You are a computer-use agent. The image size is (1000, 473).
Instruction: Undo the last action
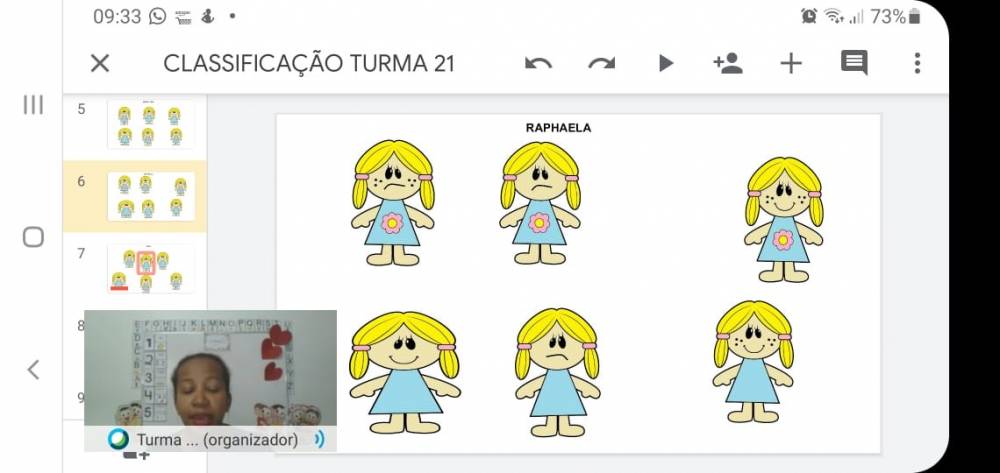(x=538, y=64)
